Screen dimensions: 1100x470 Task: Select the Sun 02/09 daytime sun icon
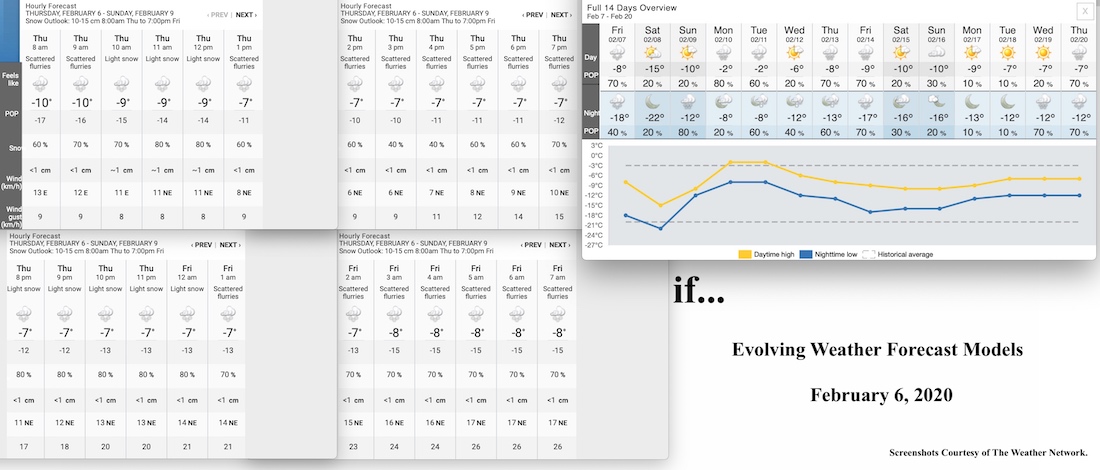click(x=688, y=53)
